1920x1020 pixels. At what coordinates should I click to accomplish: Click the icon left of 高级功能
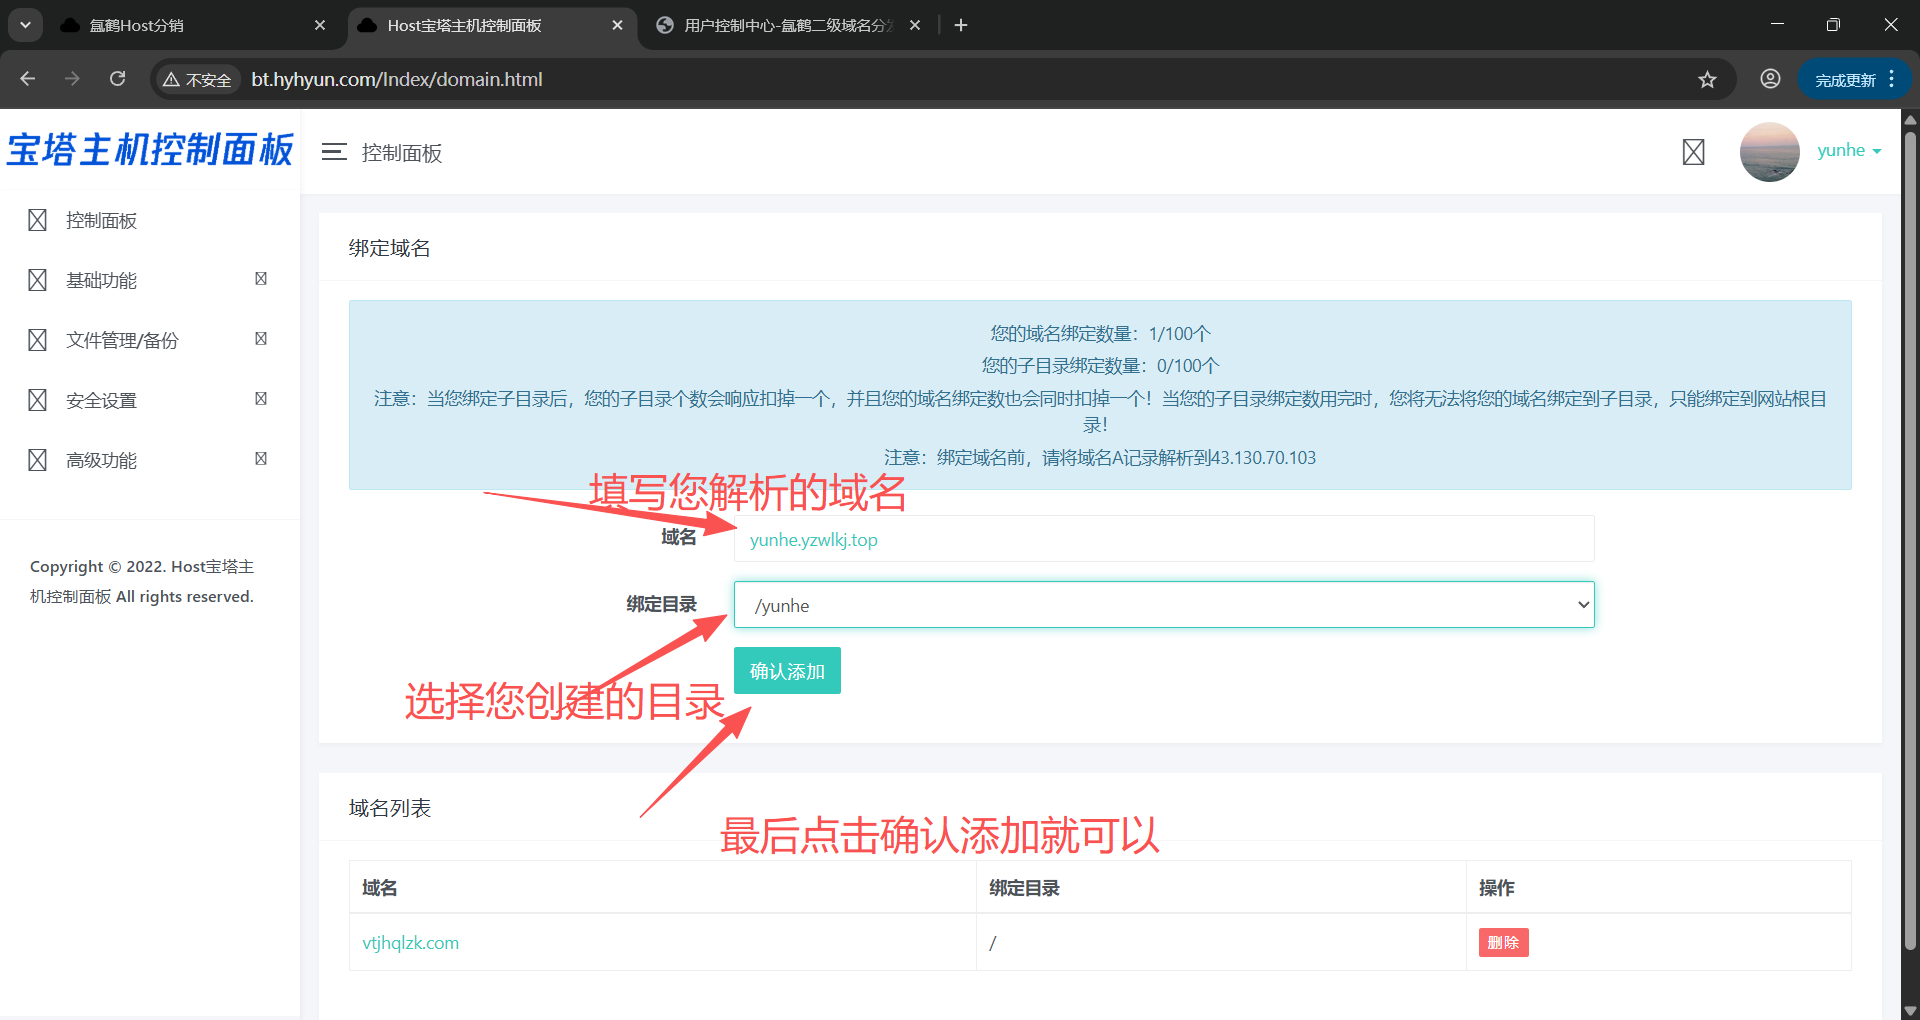coord(37,460)
